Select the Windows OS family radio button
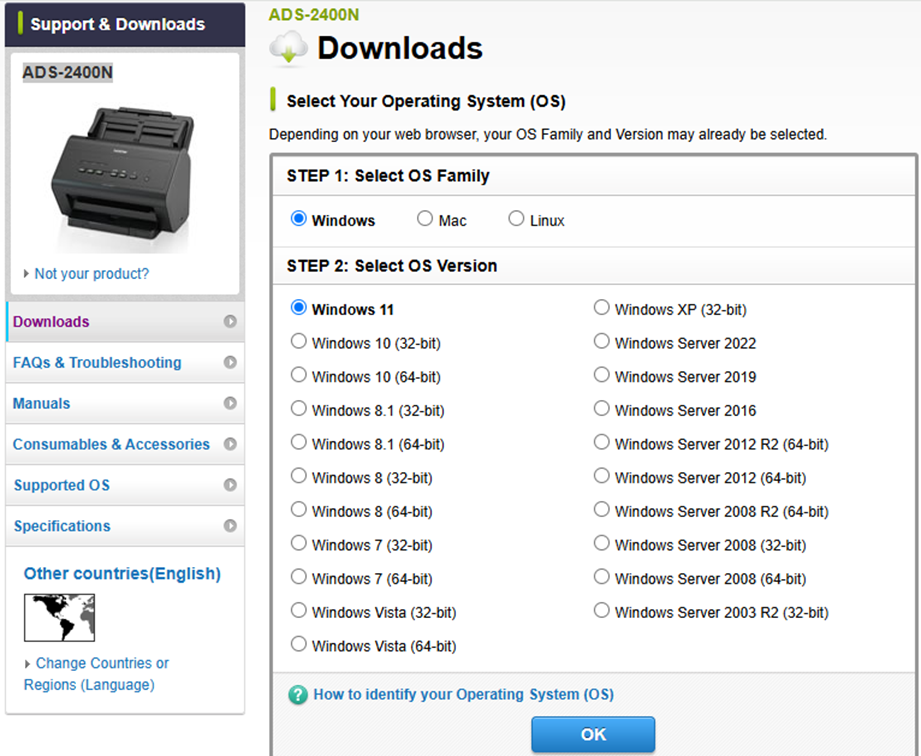 298,219
